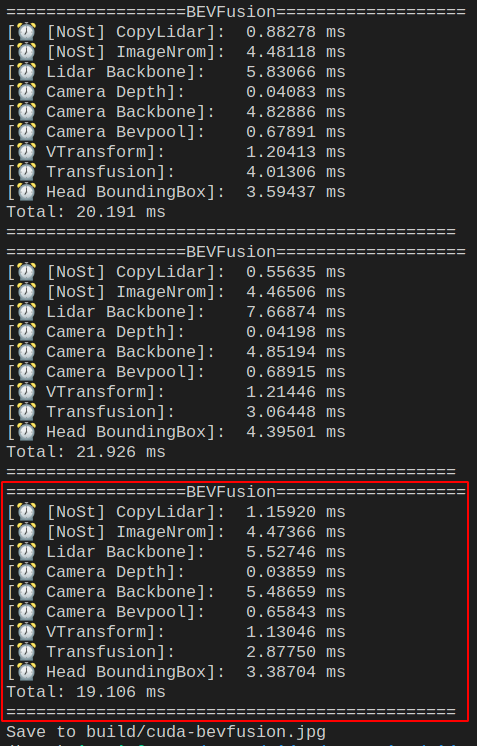Click the Lidar Backbone value 5.52746 ms

pyautogui.click(x=295, y=552)
